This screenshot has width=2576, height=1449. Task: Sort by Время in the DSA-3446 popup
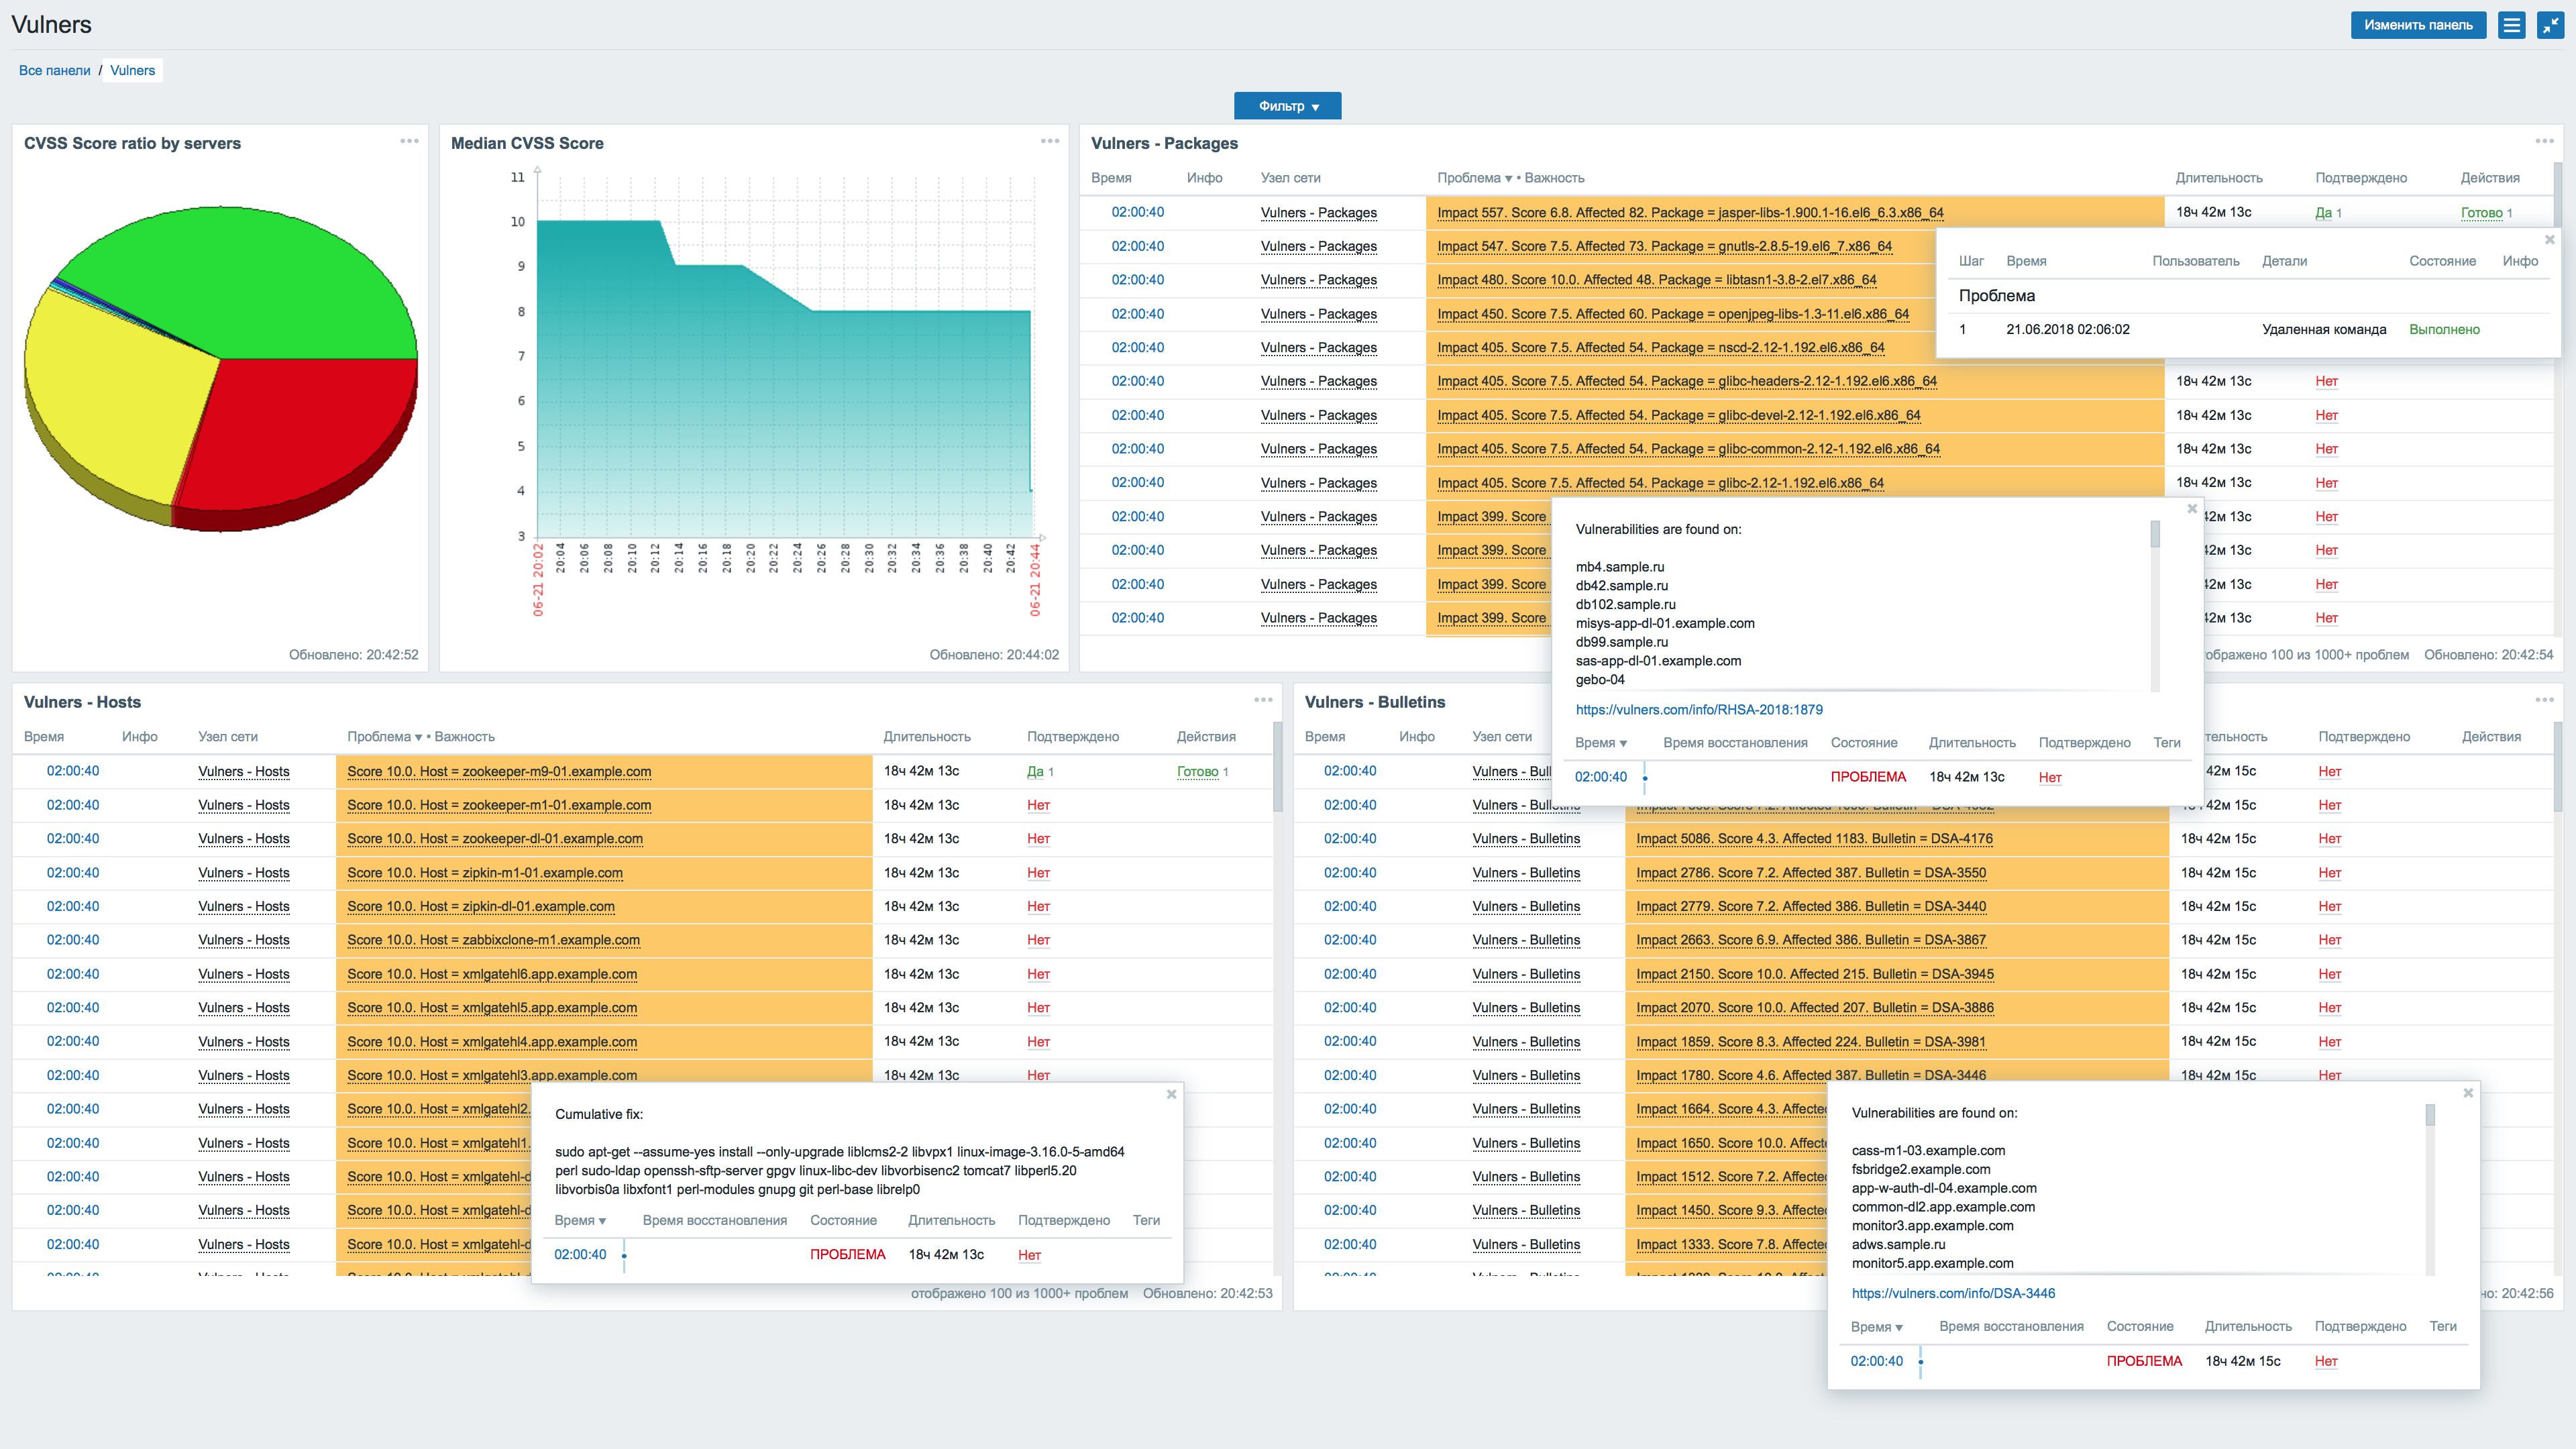[x=1879, y=1326]
